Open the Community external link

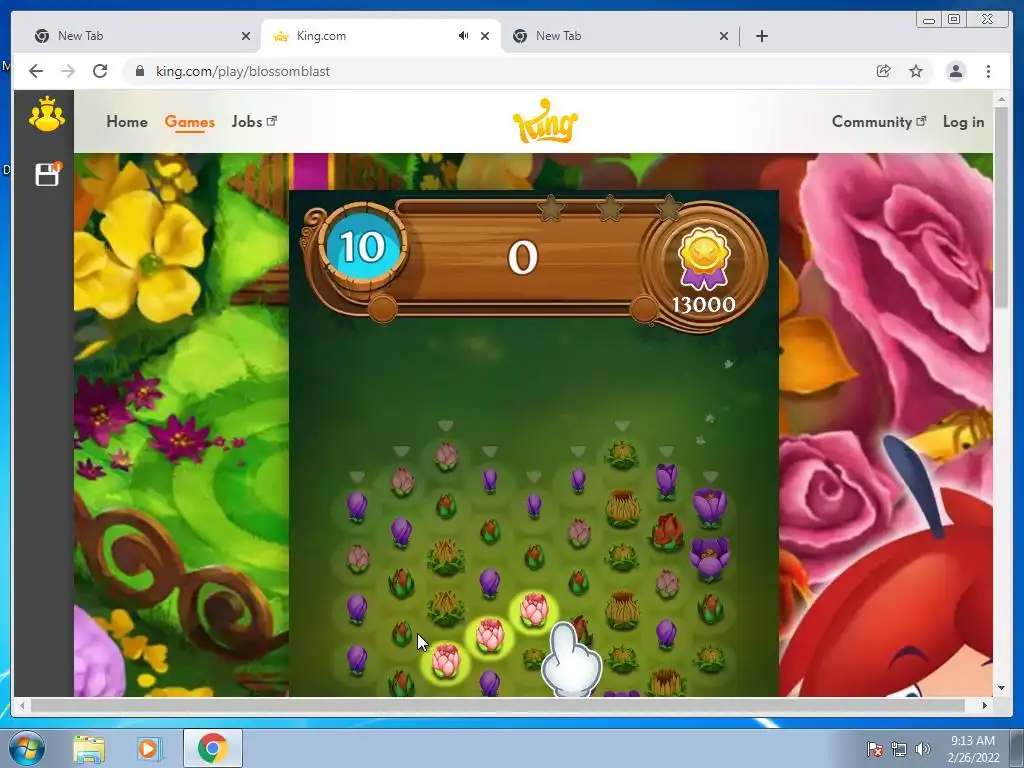coord(878,121)
